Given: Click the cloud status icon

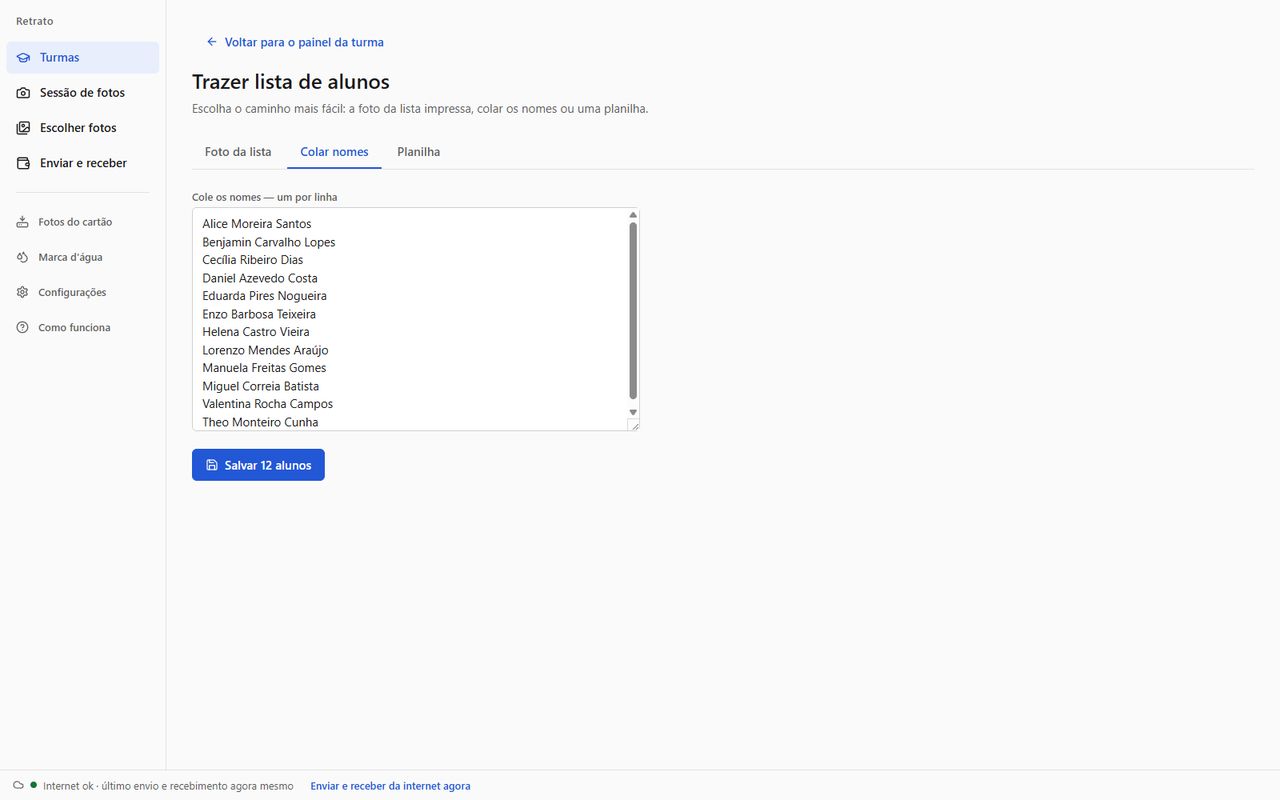Looking at the screenshot, I should (18, 786).
